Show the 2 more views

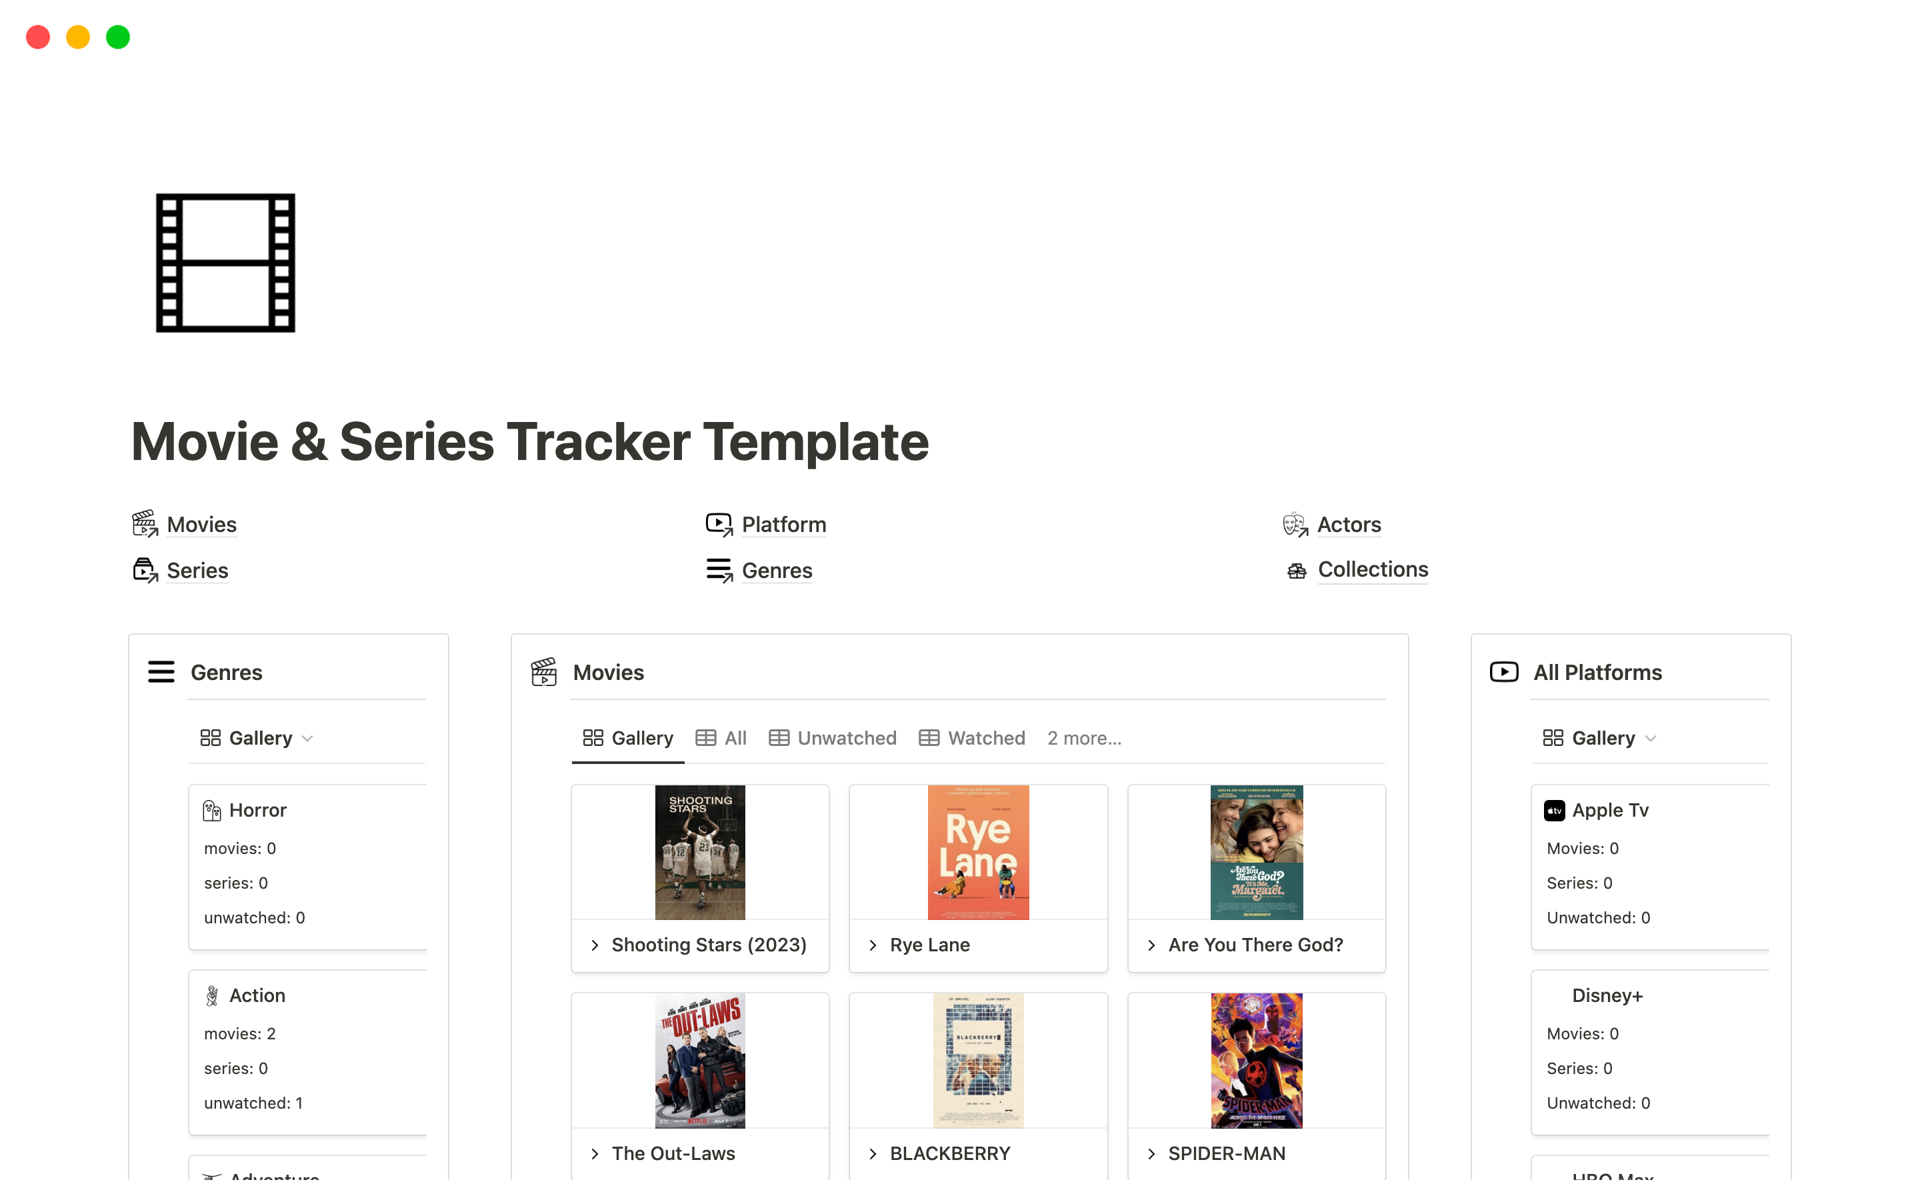click(x=1084, y=738)
